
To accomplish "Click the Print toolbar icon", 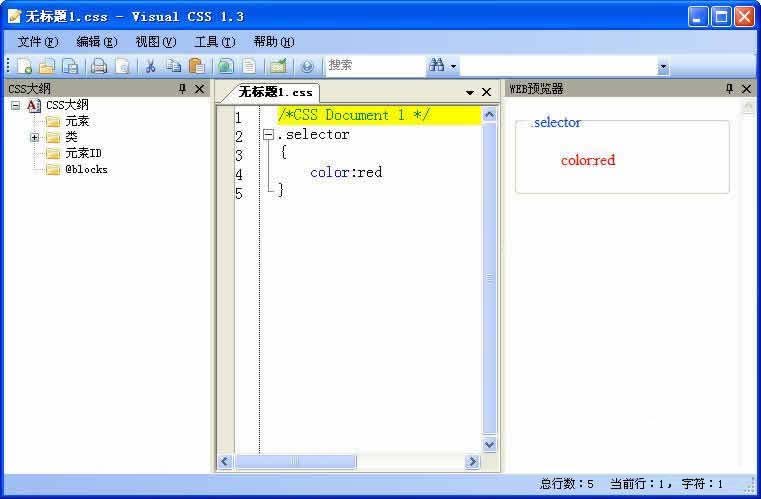I will coord(99,66).
